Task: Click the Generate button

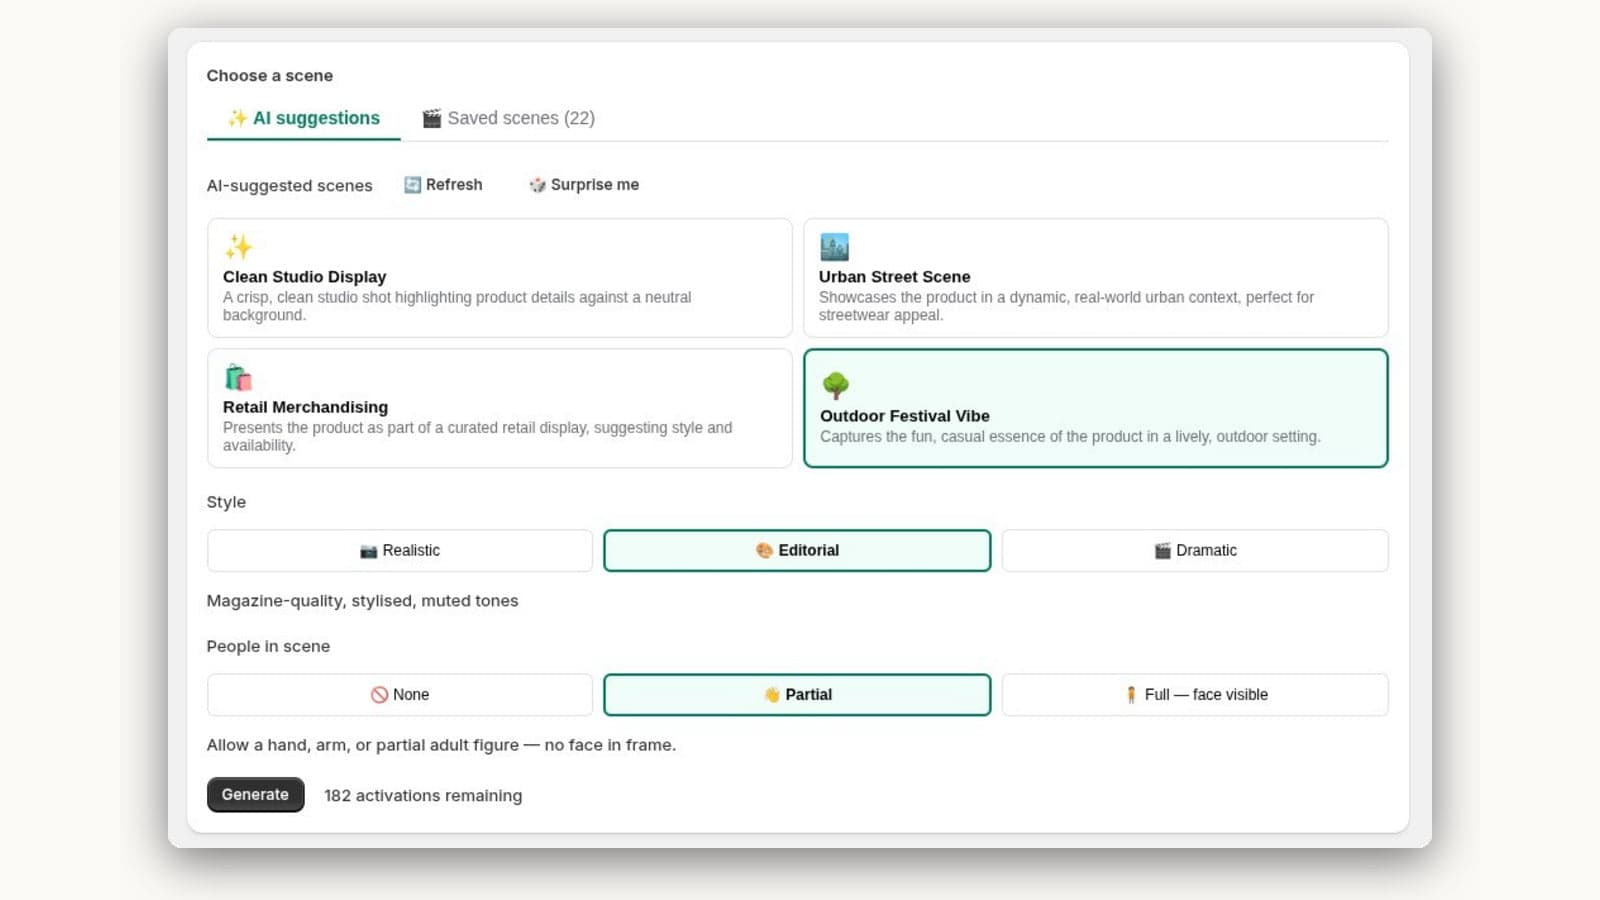Action: pos(255,795)
